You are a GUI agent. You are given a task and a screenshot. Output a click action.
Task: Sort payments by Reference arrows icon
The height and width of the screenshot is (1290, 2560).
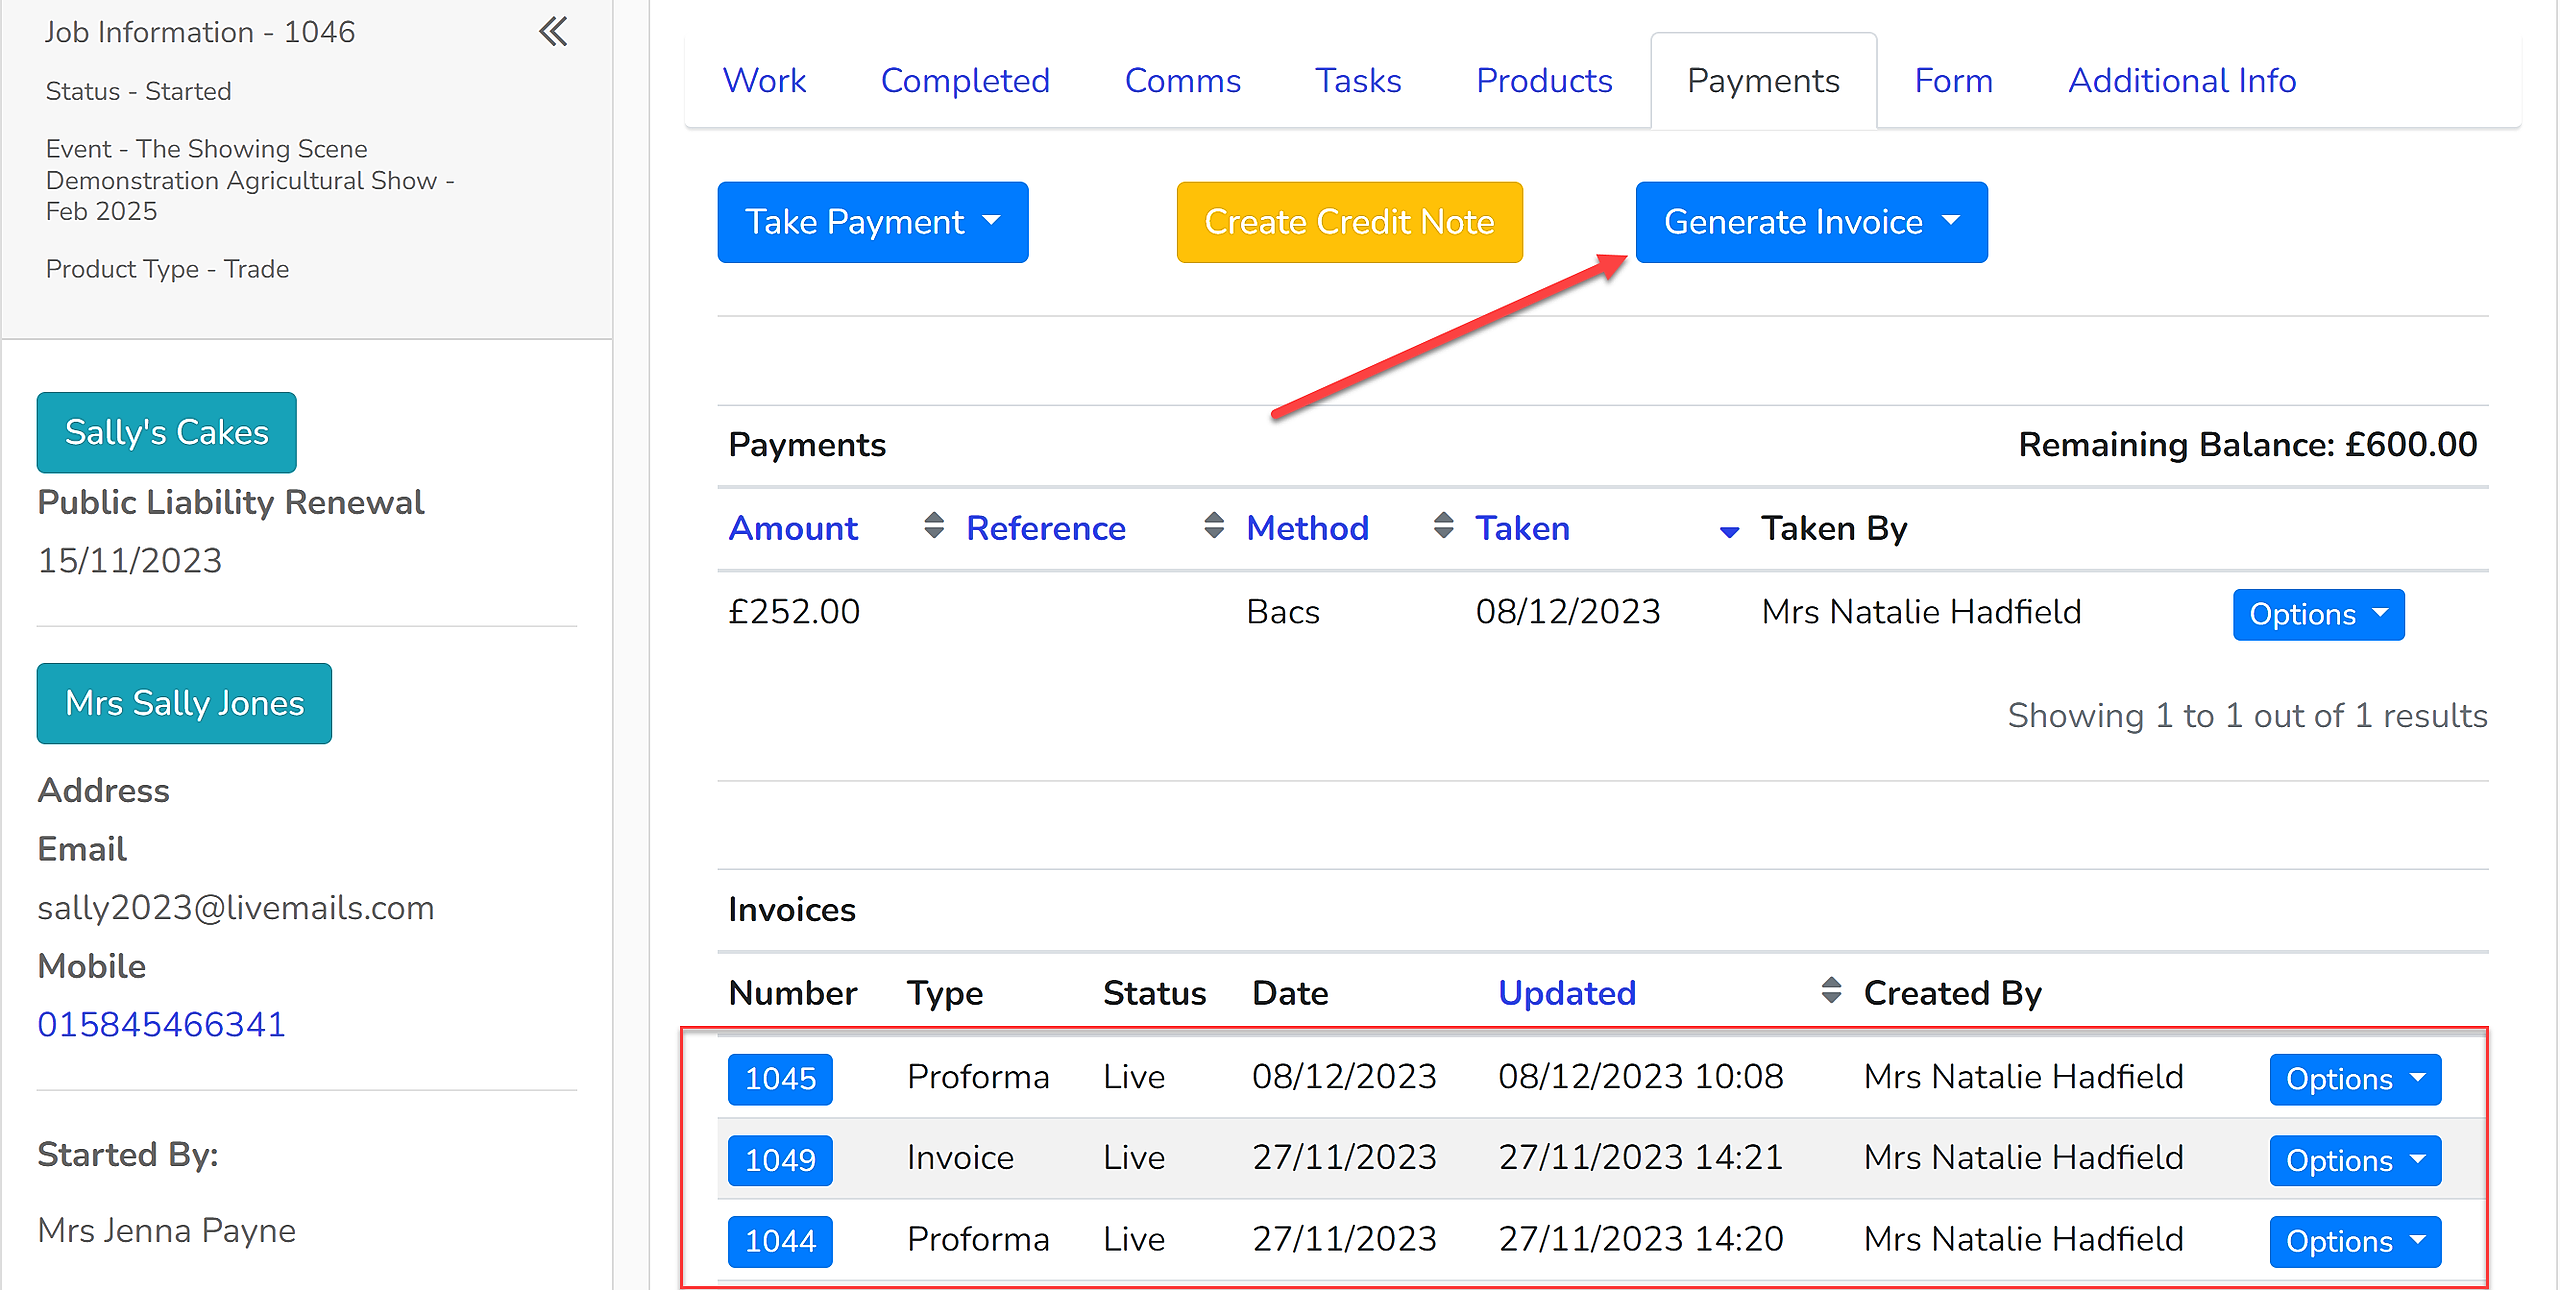pos(1214,526)
